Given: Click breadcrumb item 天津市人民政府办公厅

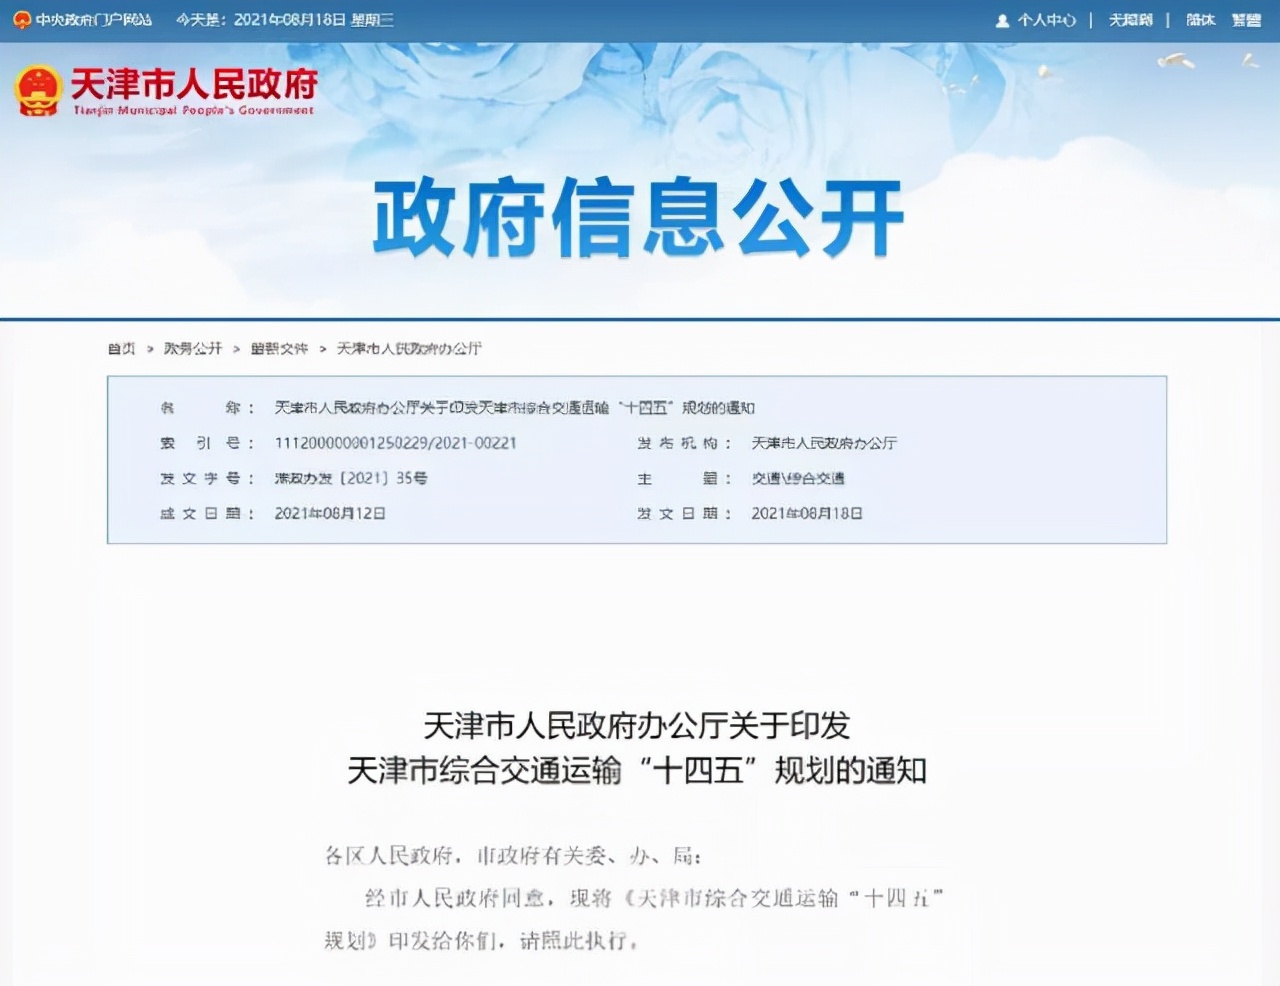Looking at the screenshot, I should [411, 349].
